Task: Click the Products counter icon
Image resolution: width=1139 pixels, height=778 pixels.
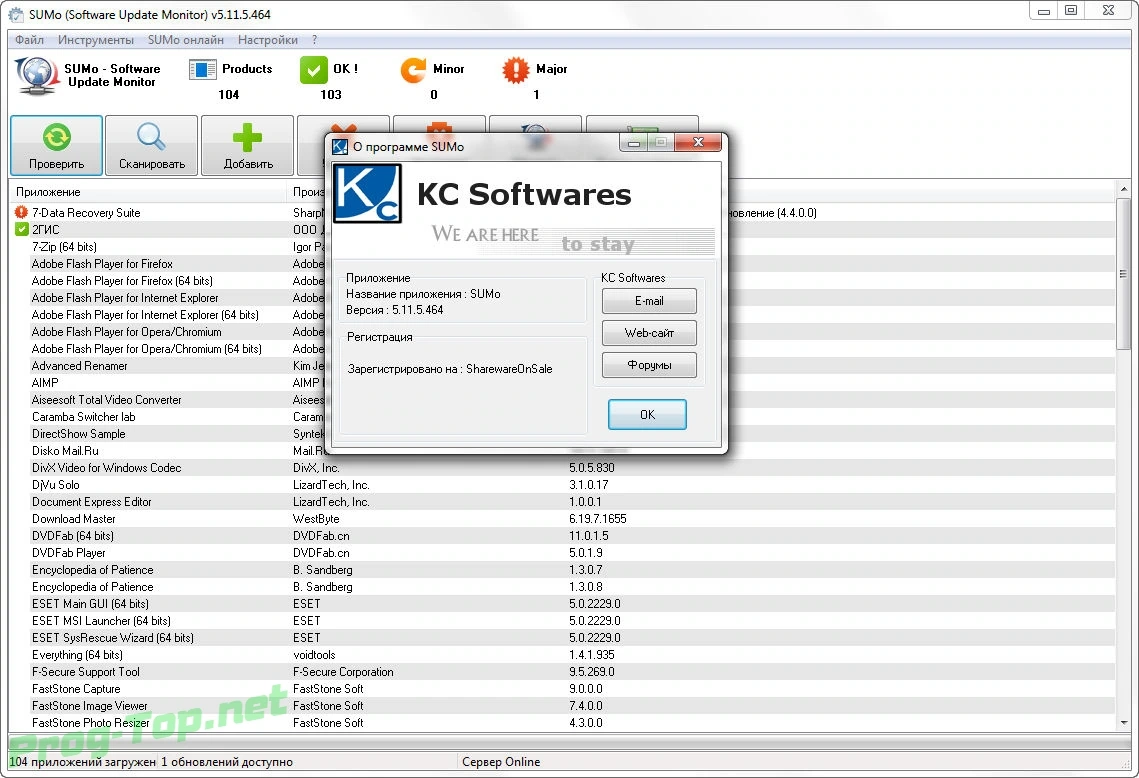Action: (x=203, y=70)
